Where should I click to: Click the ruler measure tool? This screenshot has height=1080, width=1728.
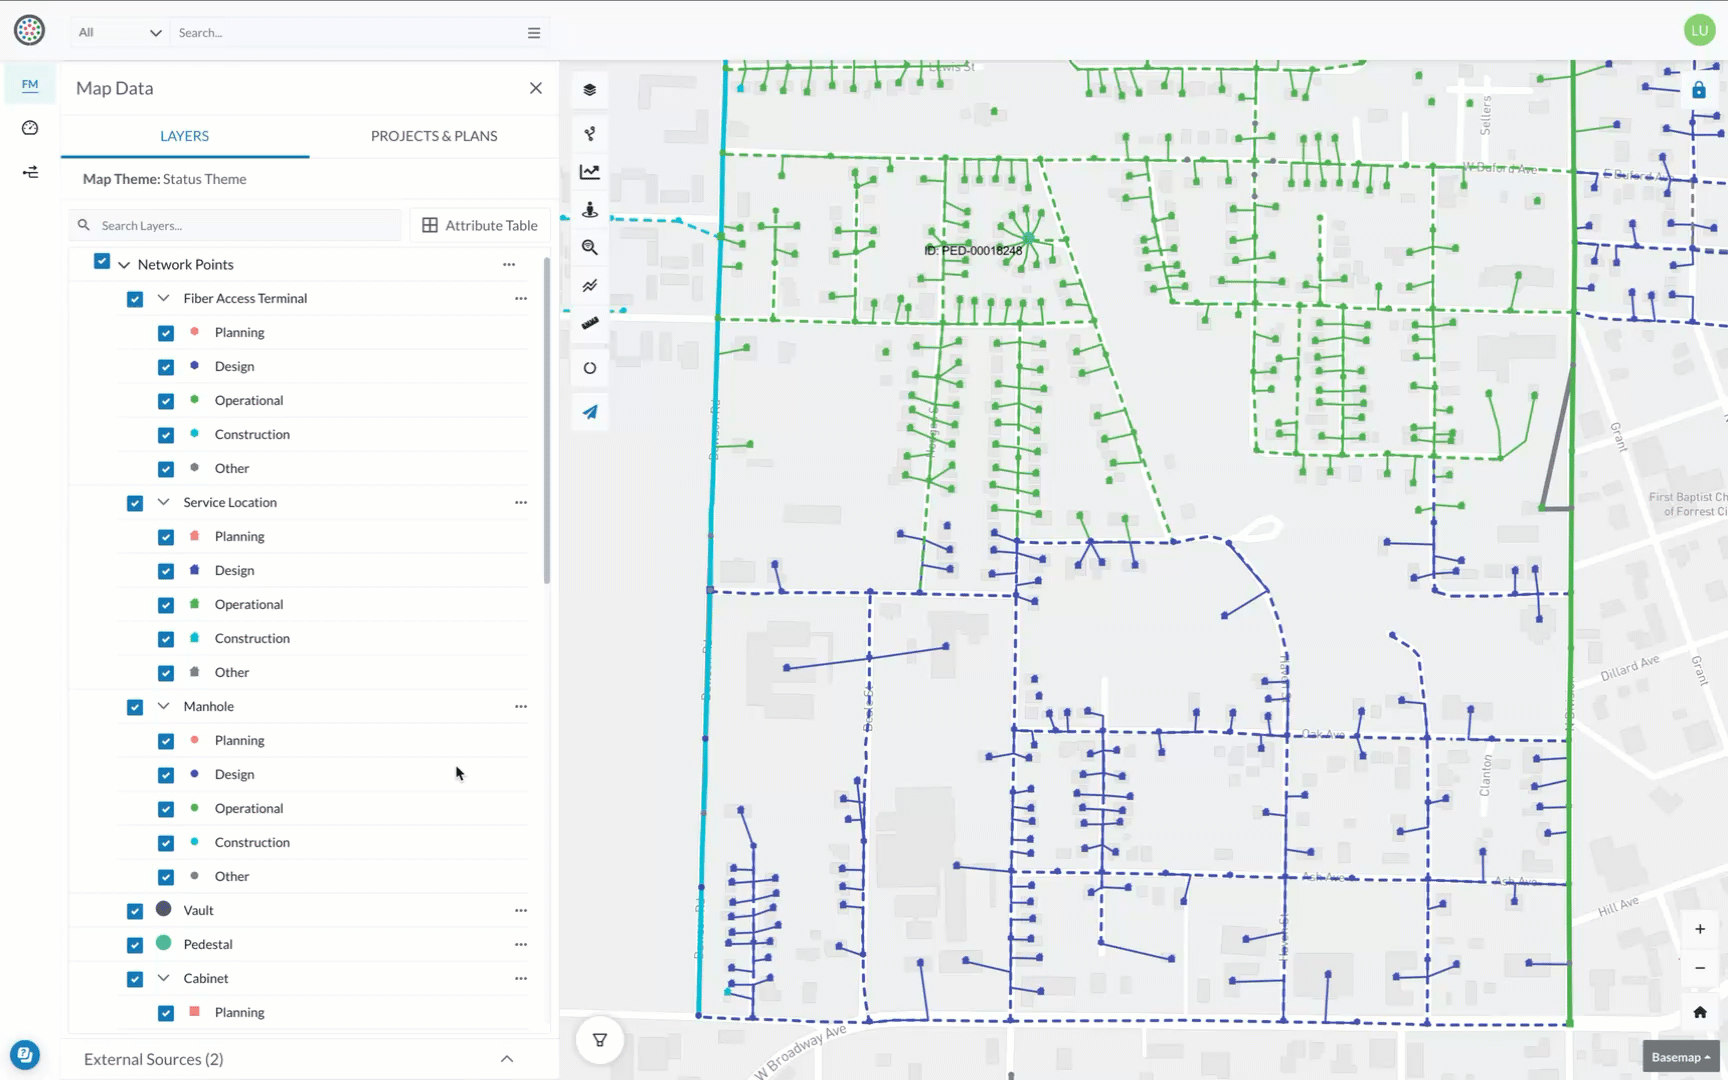tap(590, 324)
